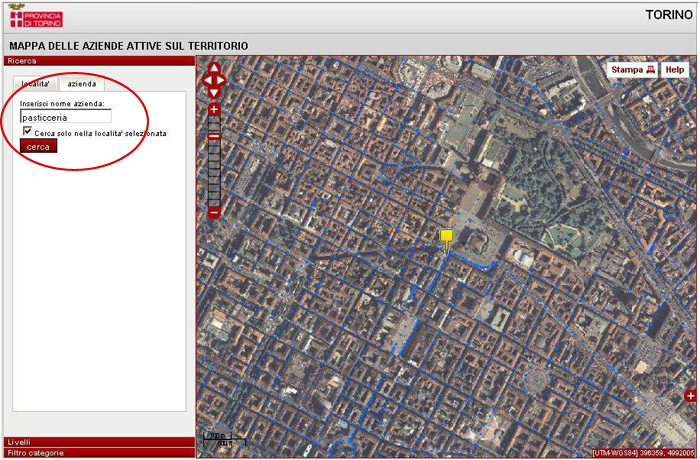Zoom out using the bottom minus button

(214, 213)
